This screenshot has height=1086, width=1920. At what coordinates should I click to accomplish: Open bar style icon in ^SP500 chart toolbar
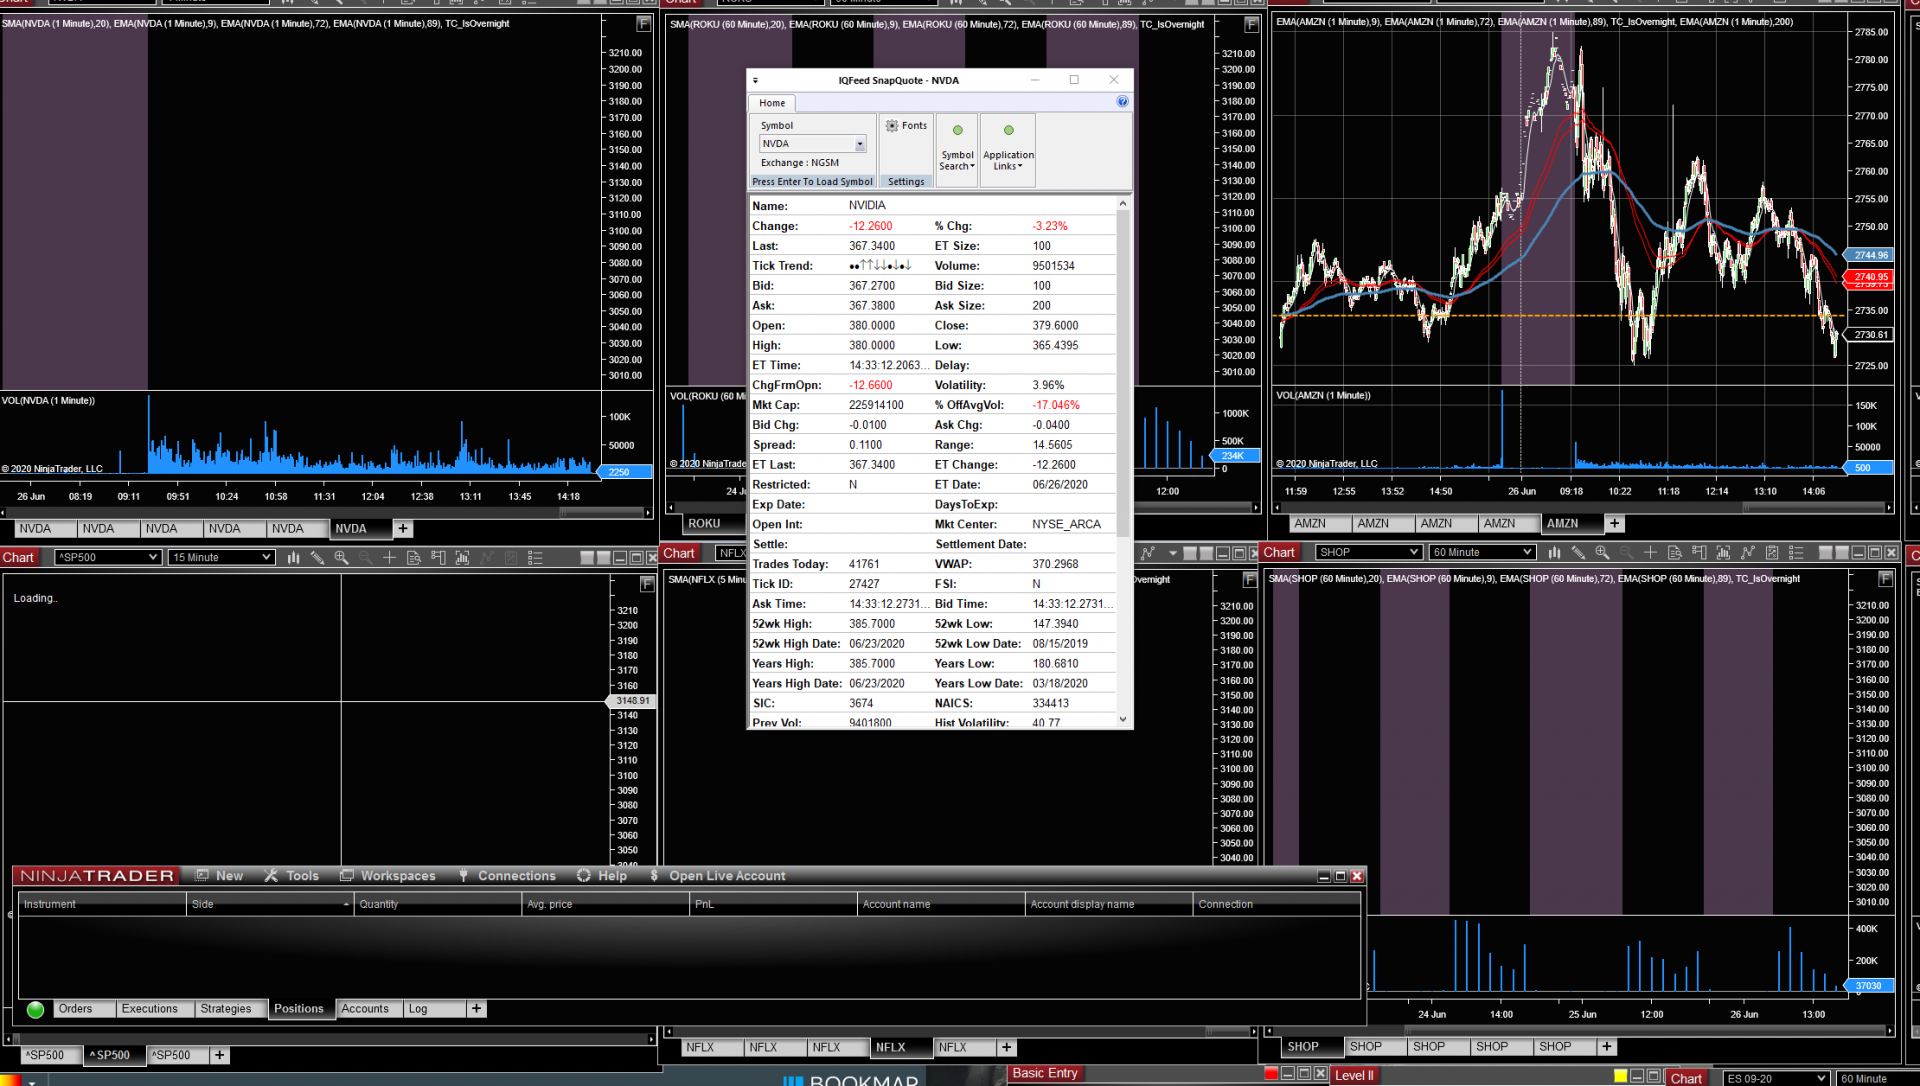(293, 558)
